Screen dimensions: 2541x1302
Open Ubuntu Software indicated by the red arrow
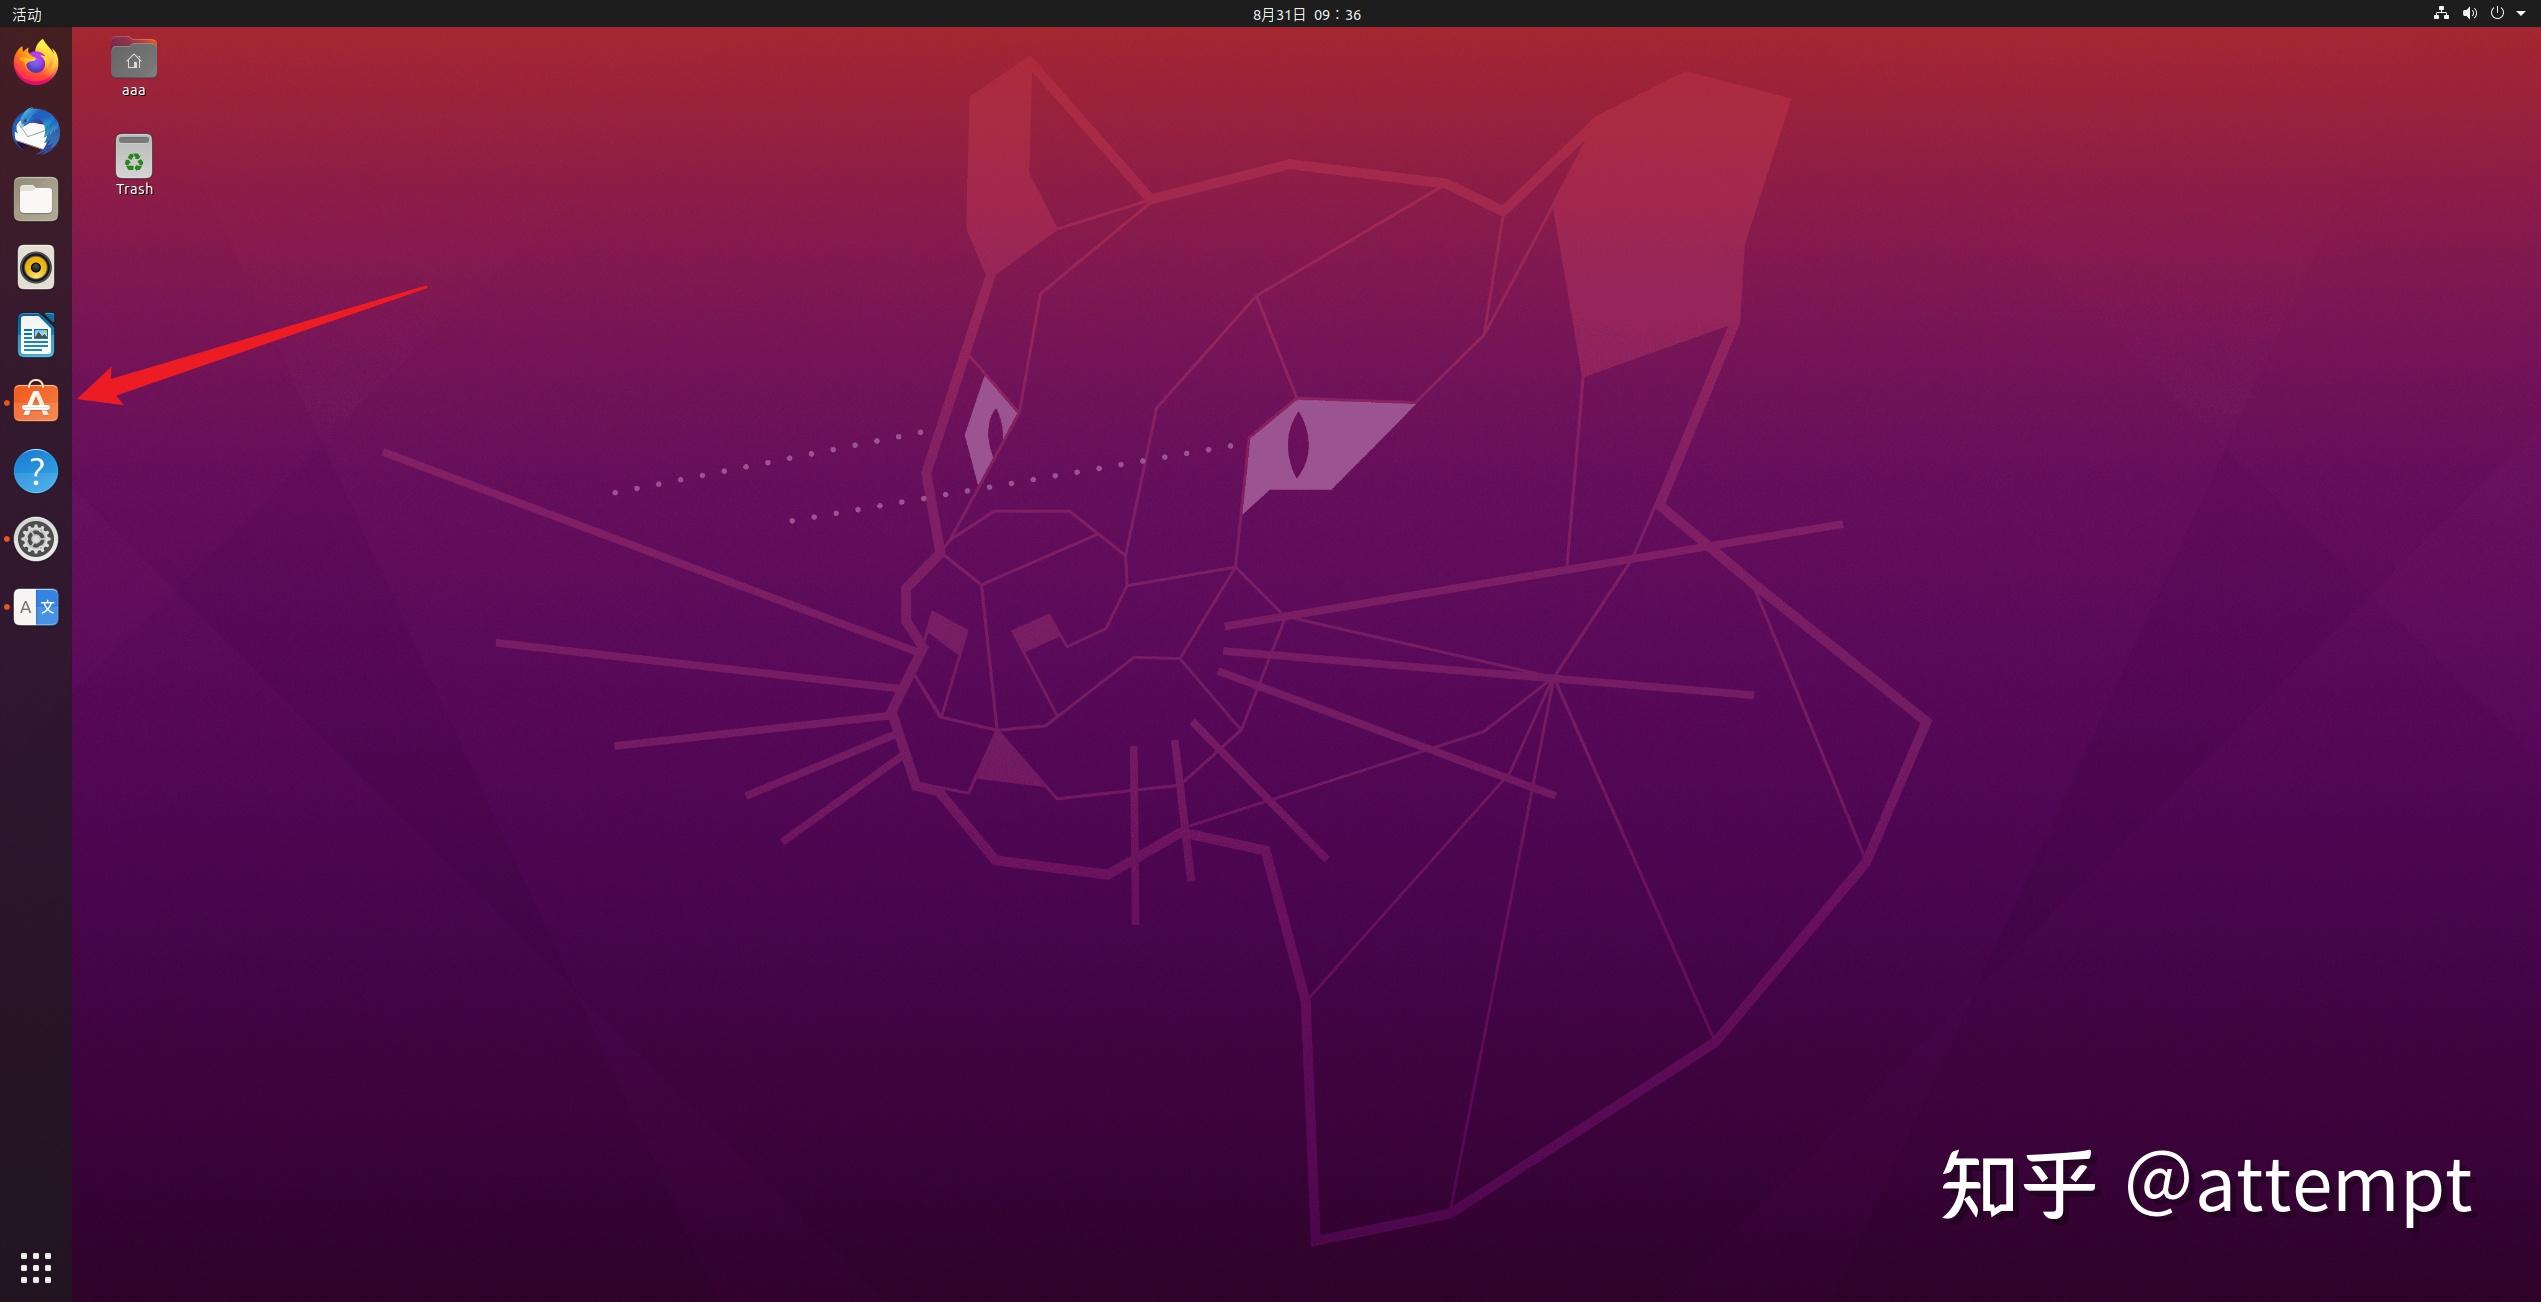35,403
